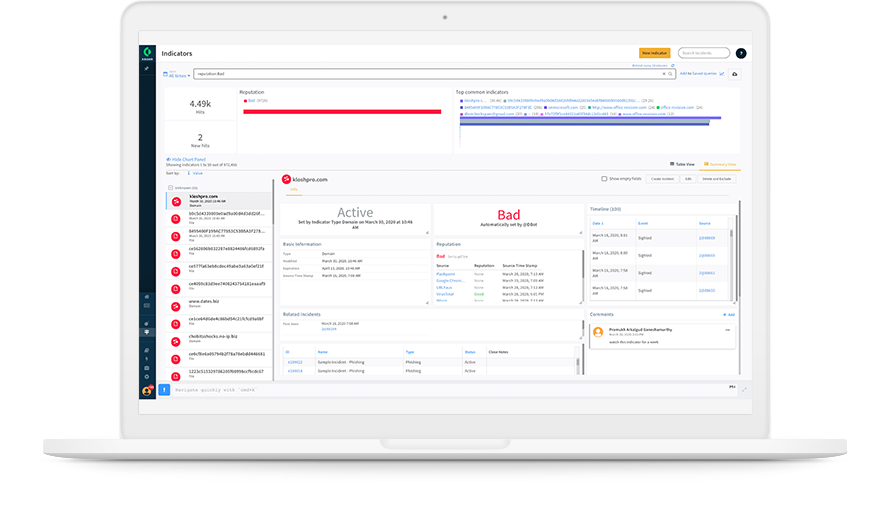Click Add to Saved queries link

click(x=698, y=74)
